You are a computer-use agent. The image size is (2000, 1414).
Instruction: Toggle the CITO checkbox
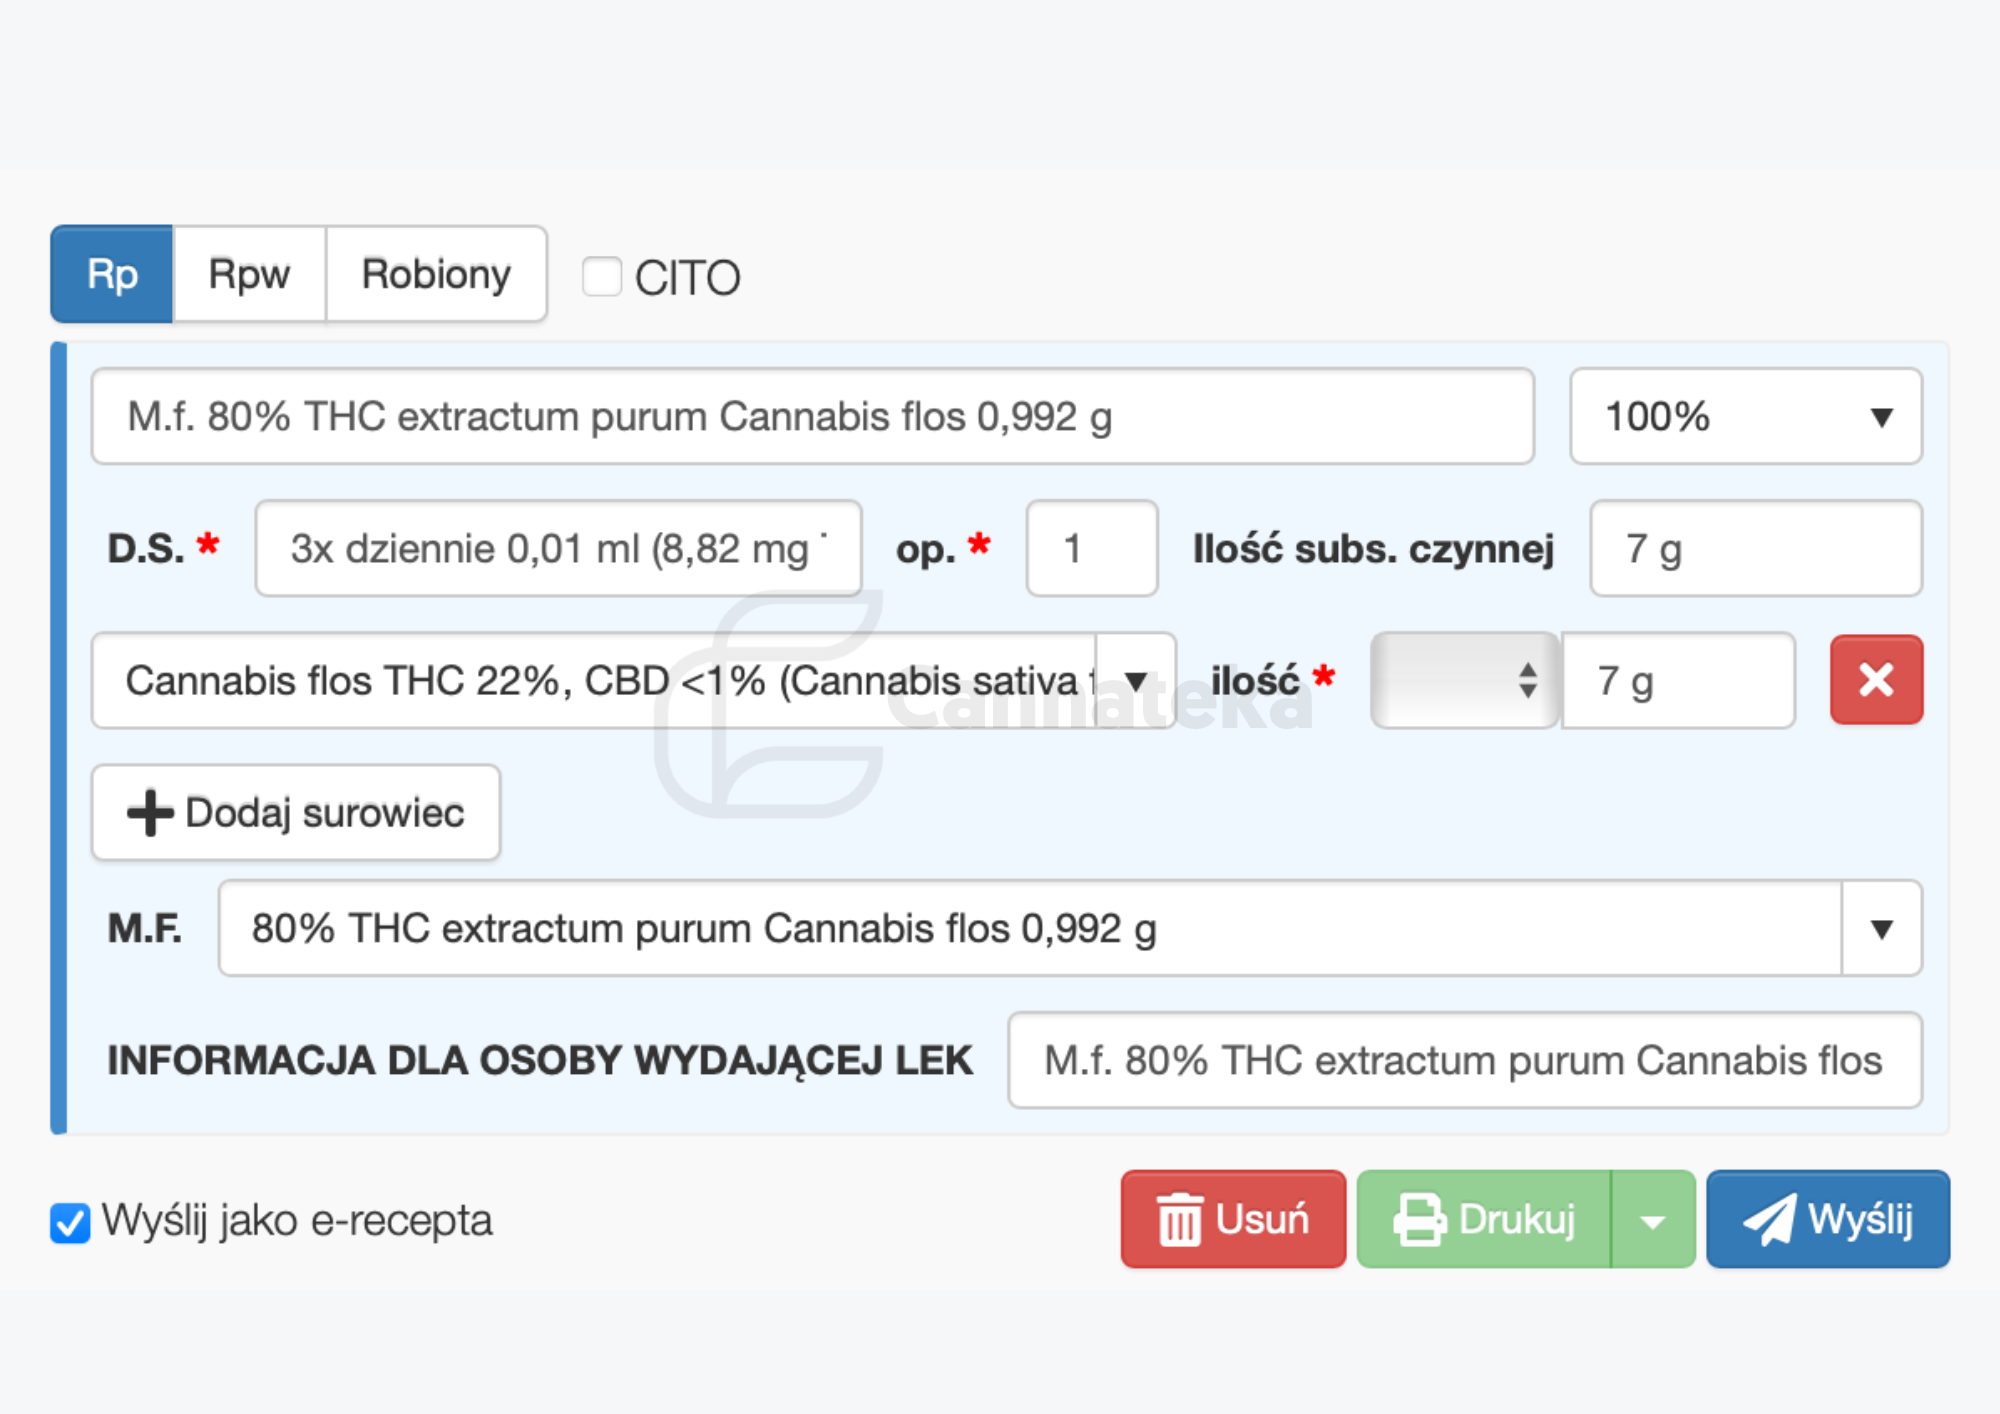tap(602, 277)
